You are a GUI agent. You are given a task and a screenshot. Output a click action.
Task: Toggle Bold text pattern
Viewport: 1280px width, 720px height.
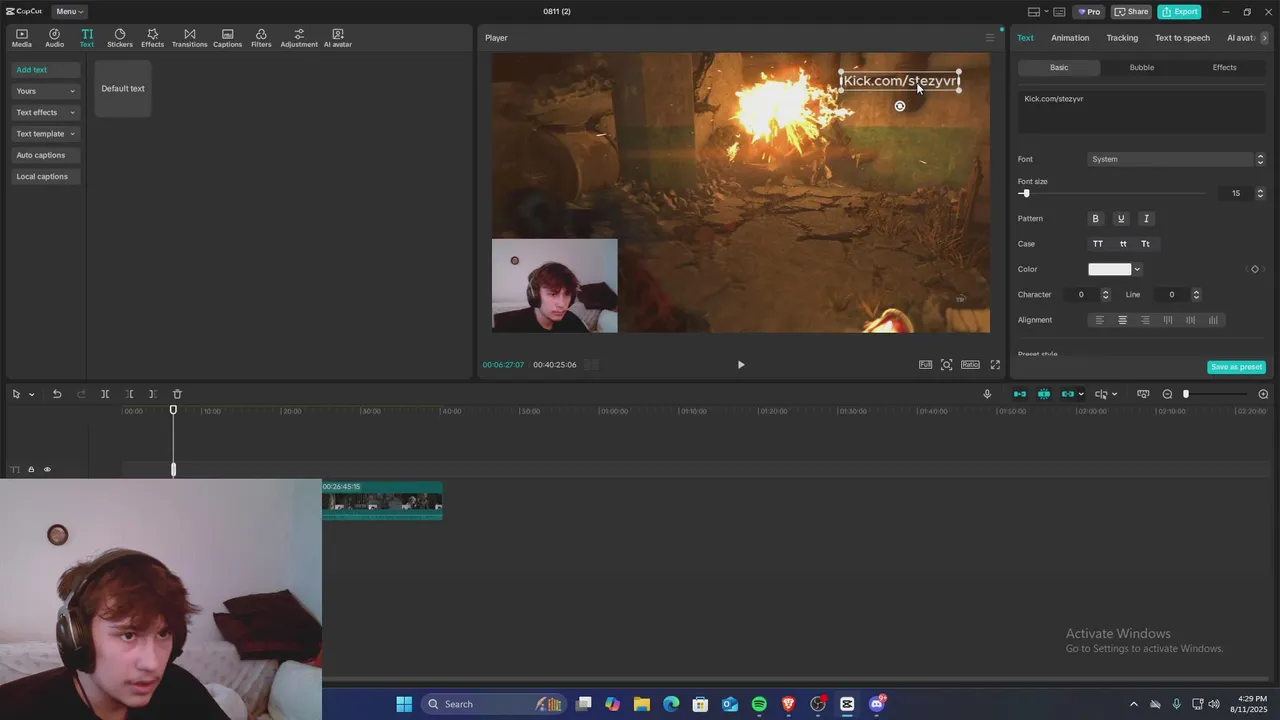1095,219
